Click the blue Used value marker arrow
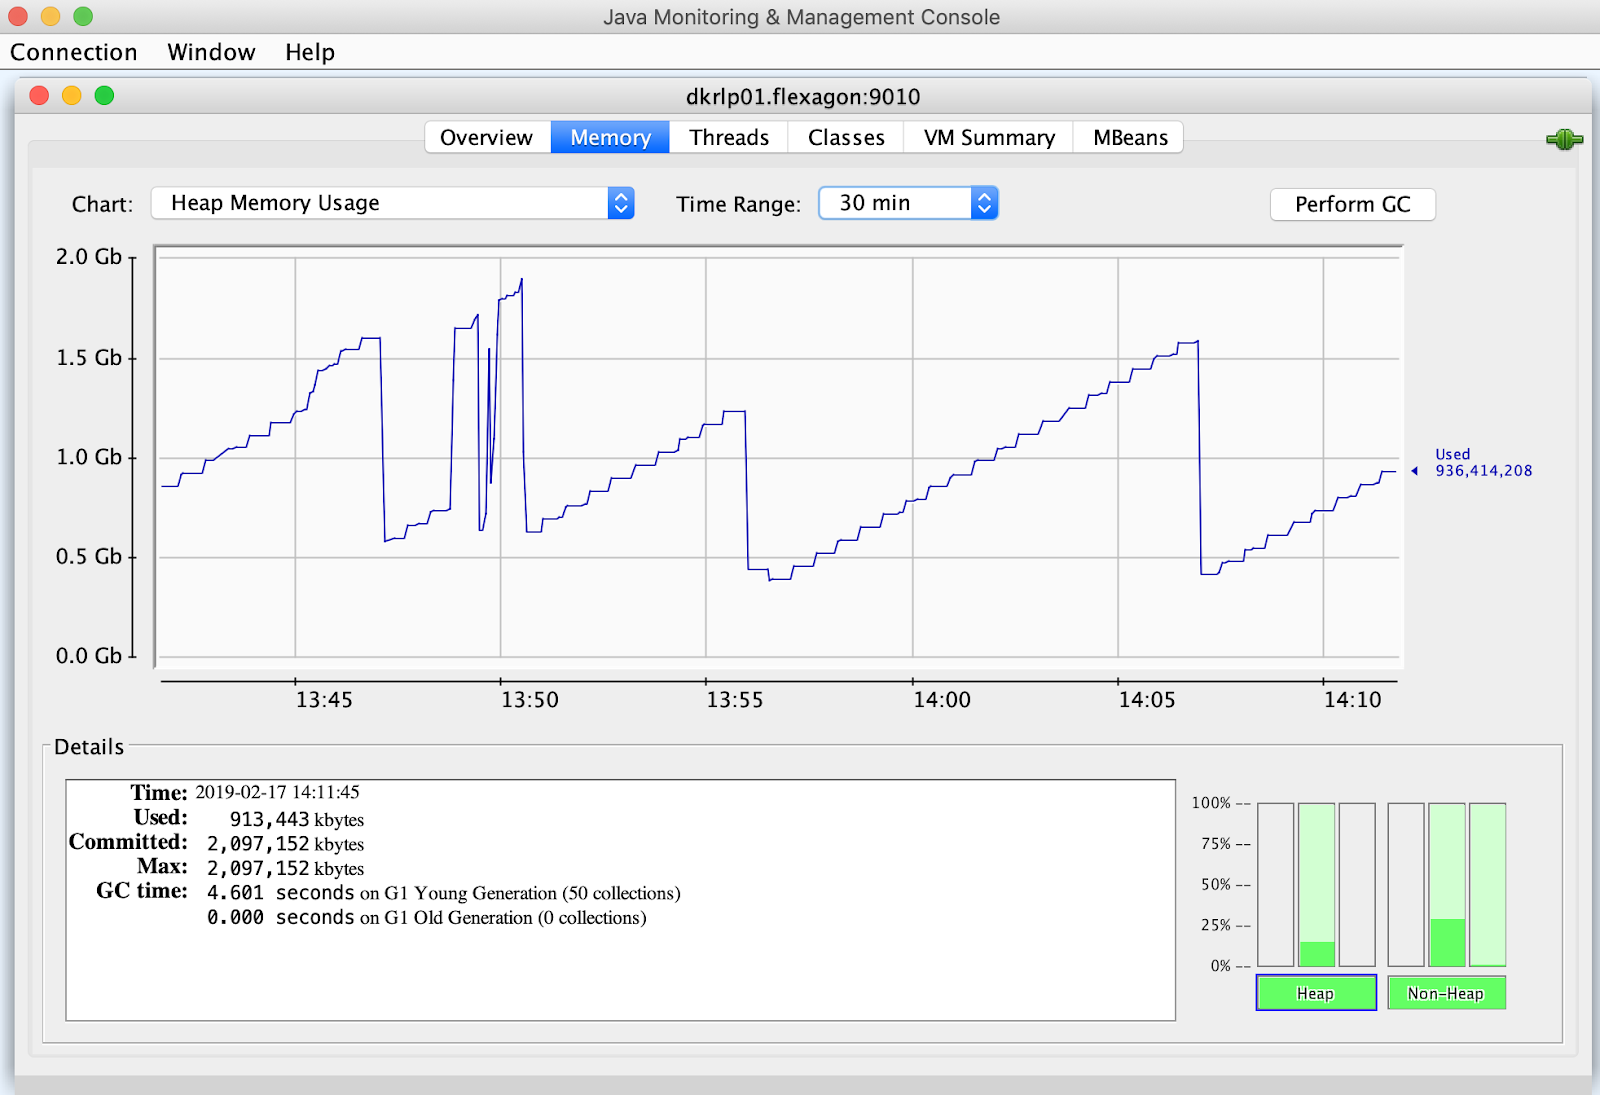 point(1414,471)
